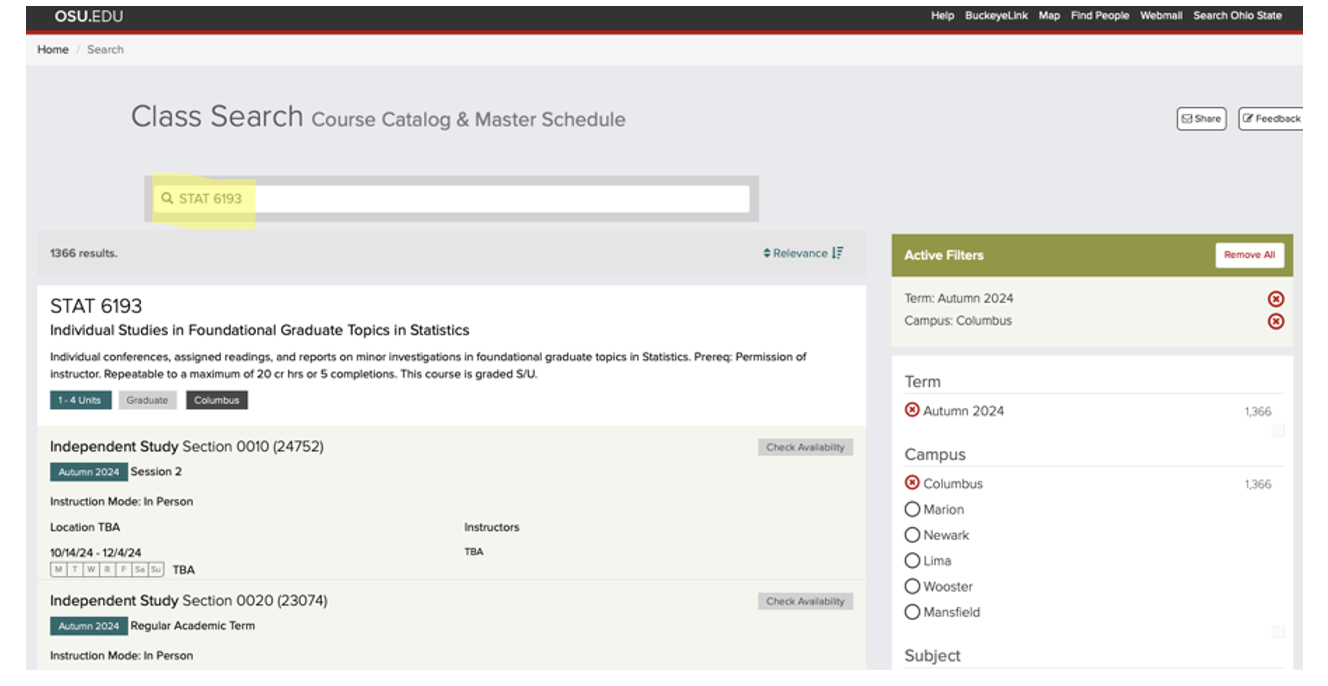
Task: Select the Newark campus radio button
Action: pos(912,535)
